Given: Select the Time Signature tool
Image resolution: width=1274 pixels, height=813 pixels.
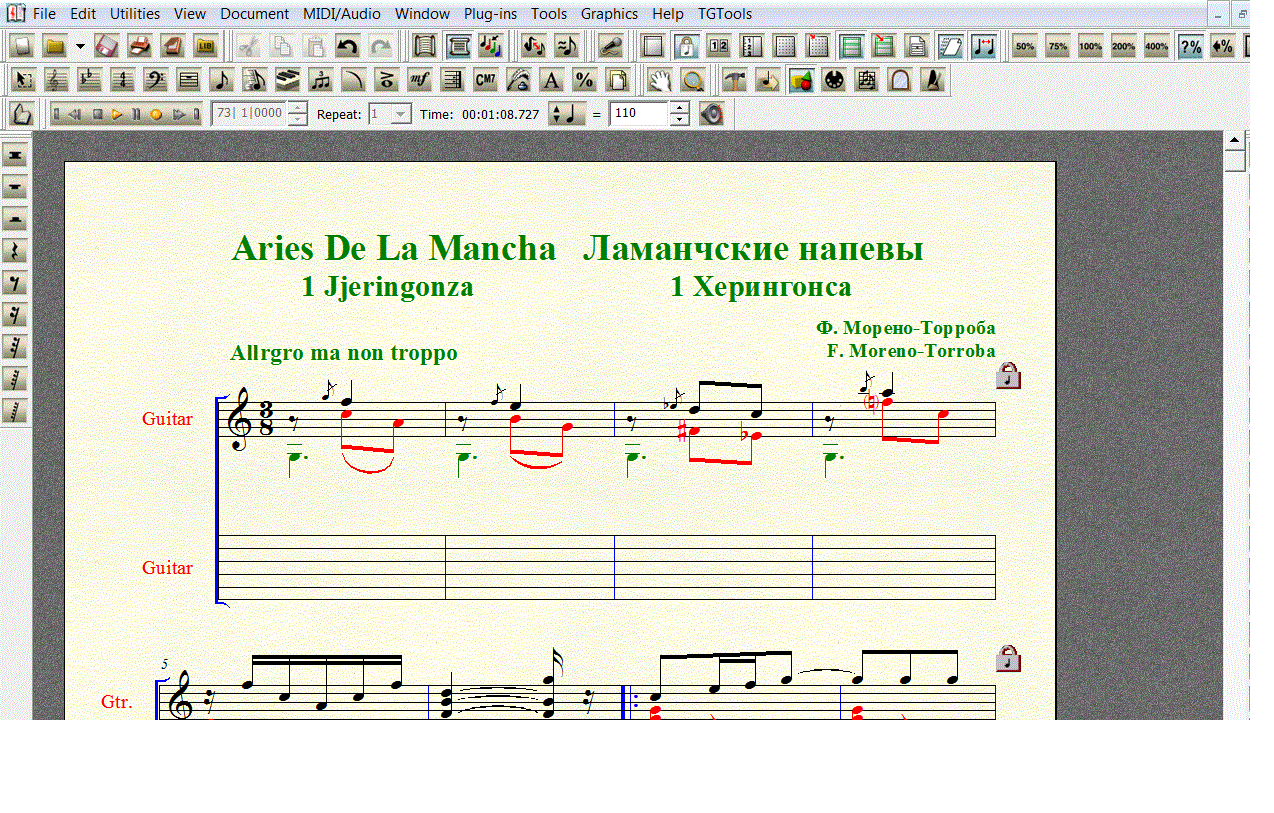Looking at the screenshot, I should [x=123, y=80].
